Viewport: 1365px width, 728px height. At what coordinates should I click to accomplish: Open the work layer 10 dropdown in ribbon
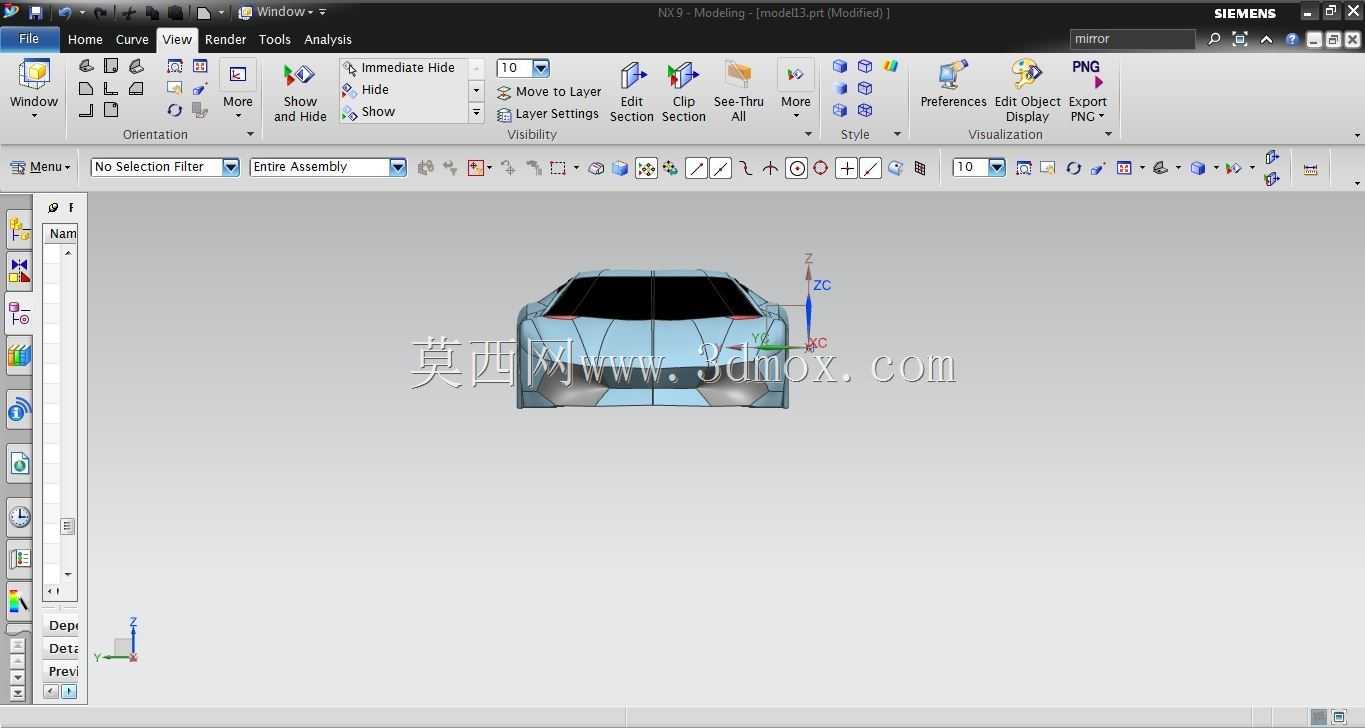click(541, 68)
